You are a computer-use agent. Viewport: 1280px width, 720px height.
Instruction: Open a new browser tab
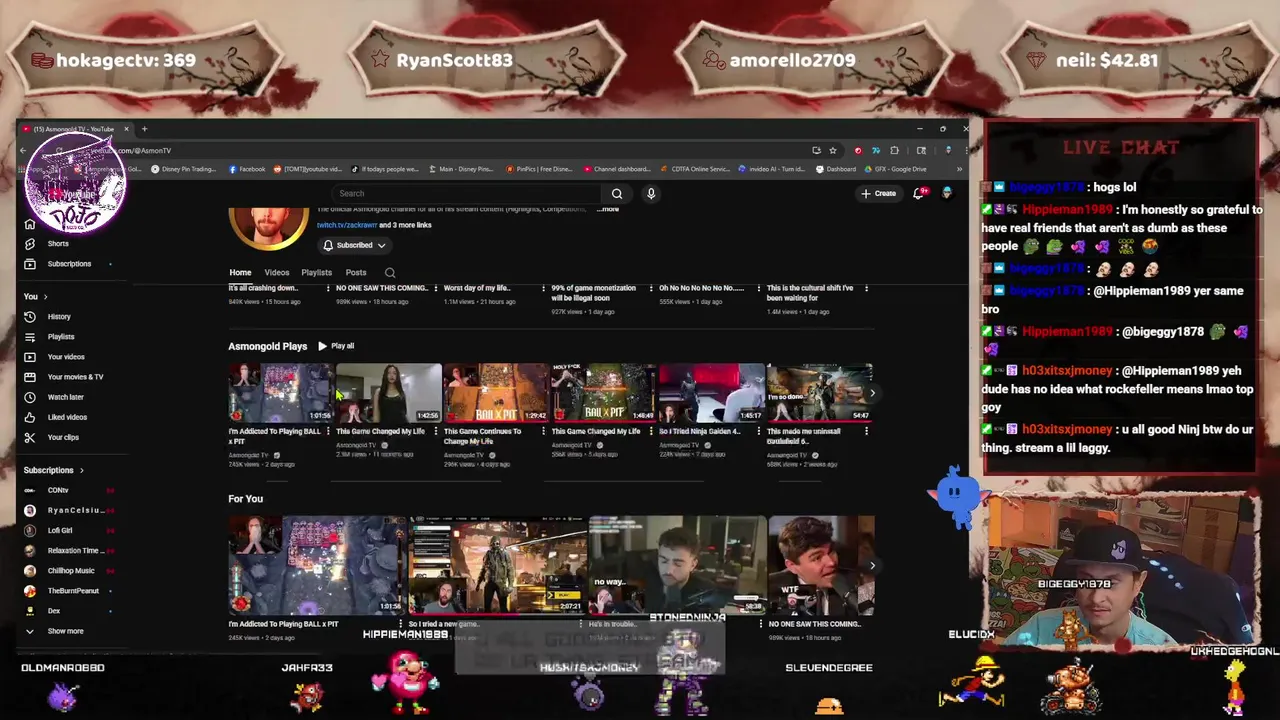[x=144, y=129]
